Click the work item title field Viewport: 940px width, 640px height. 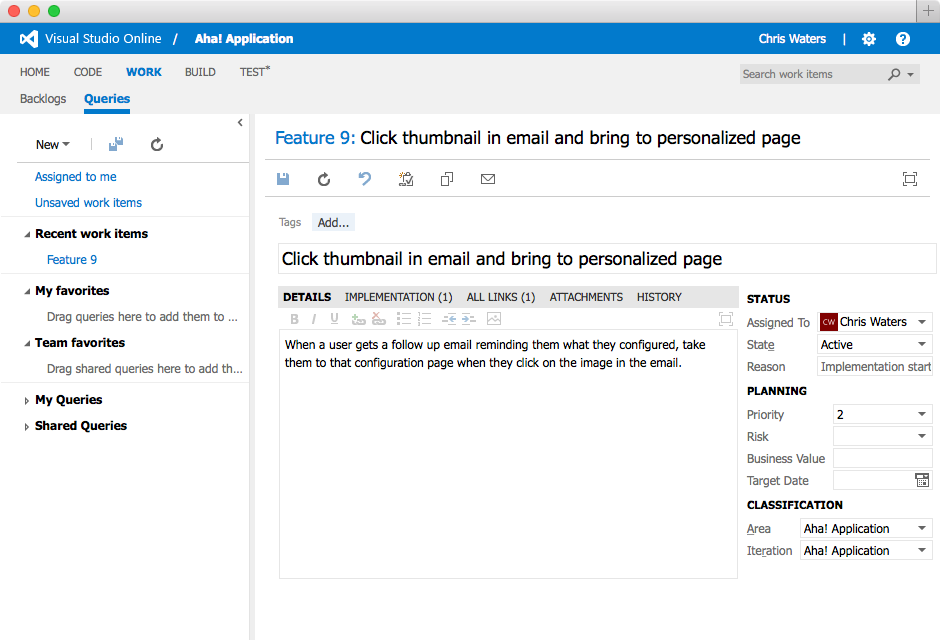pyautogui.click(x=607, y=259)
